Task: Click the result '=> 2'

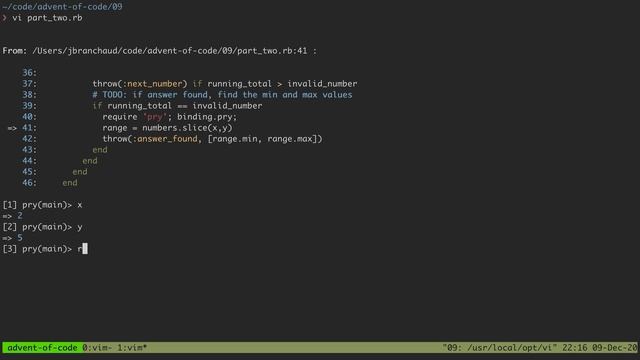Action: coord(13,216)
